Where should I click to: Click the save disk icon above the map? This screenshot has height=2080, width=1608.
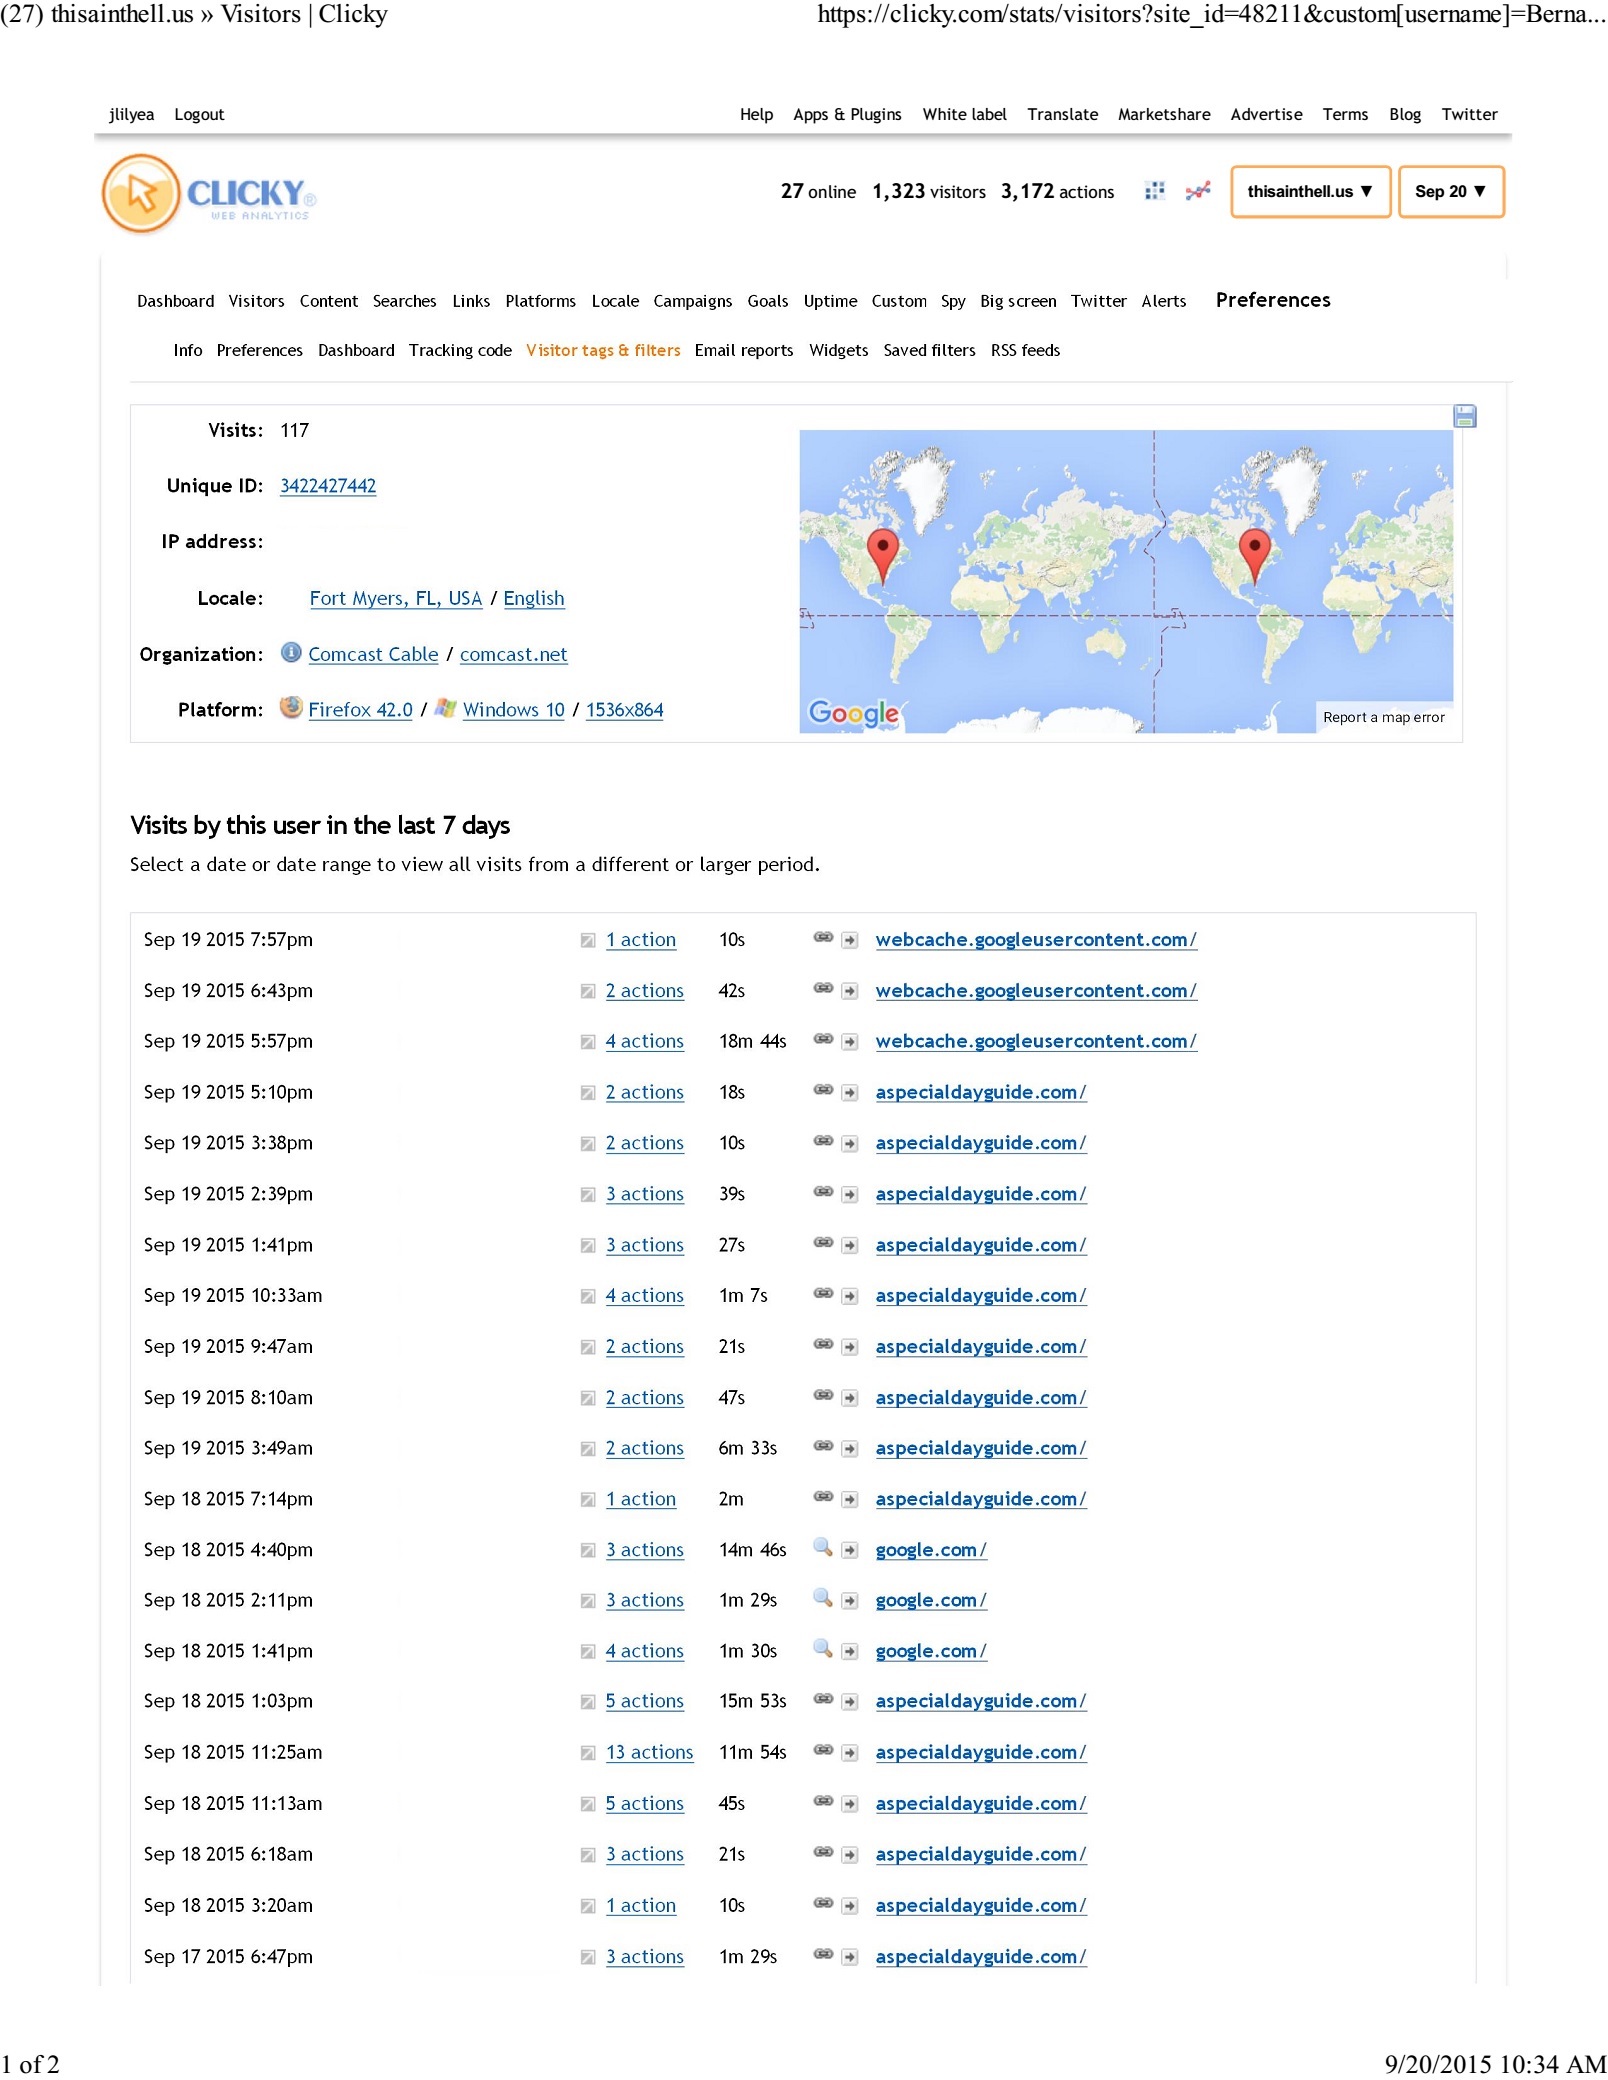tap(1464, 416)
